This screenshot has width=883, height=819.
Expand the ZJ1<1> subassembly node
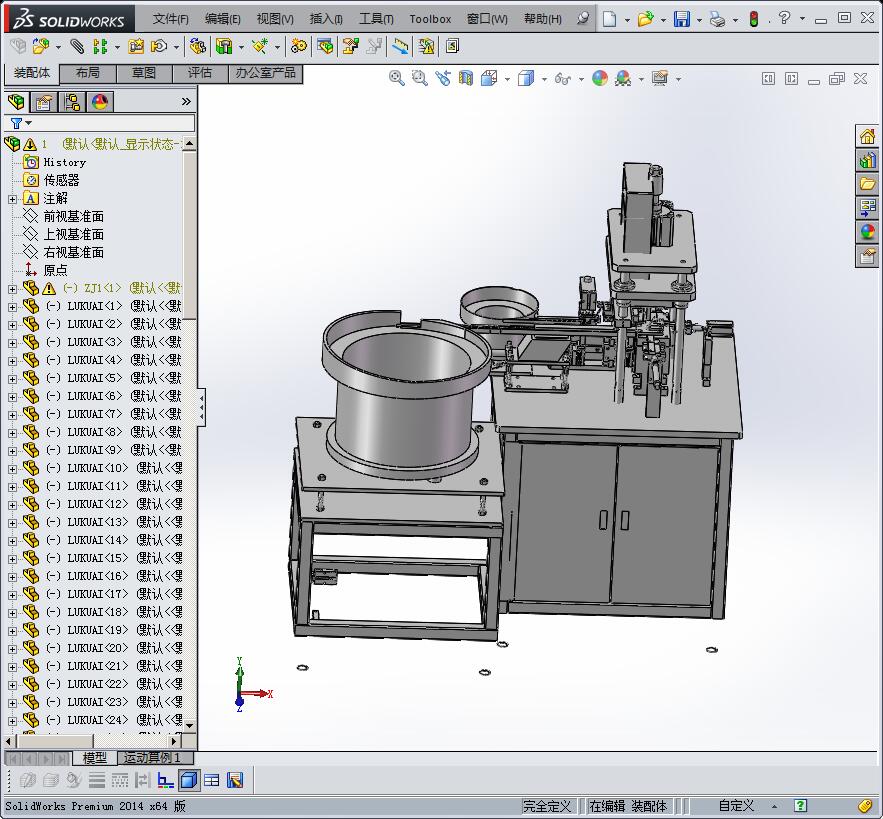coord(12,289)
